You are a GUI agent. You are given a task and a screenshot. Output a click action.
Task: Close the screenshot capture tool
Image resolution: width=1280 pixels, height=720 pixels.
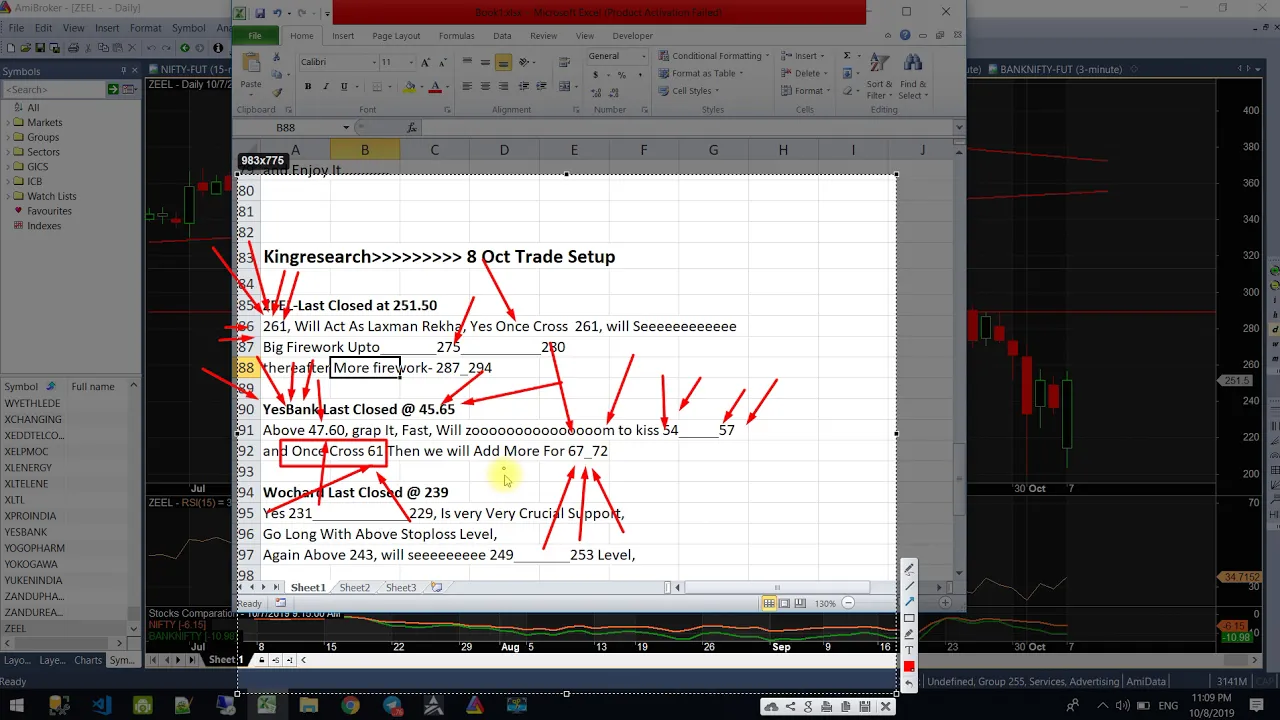coord(885,706)
